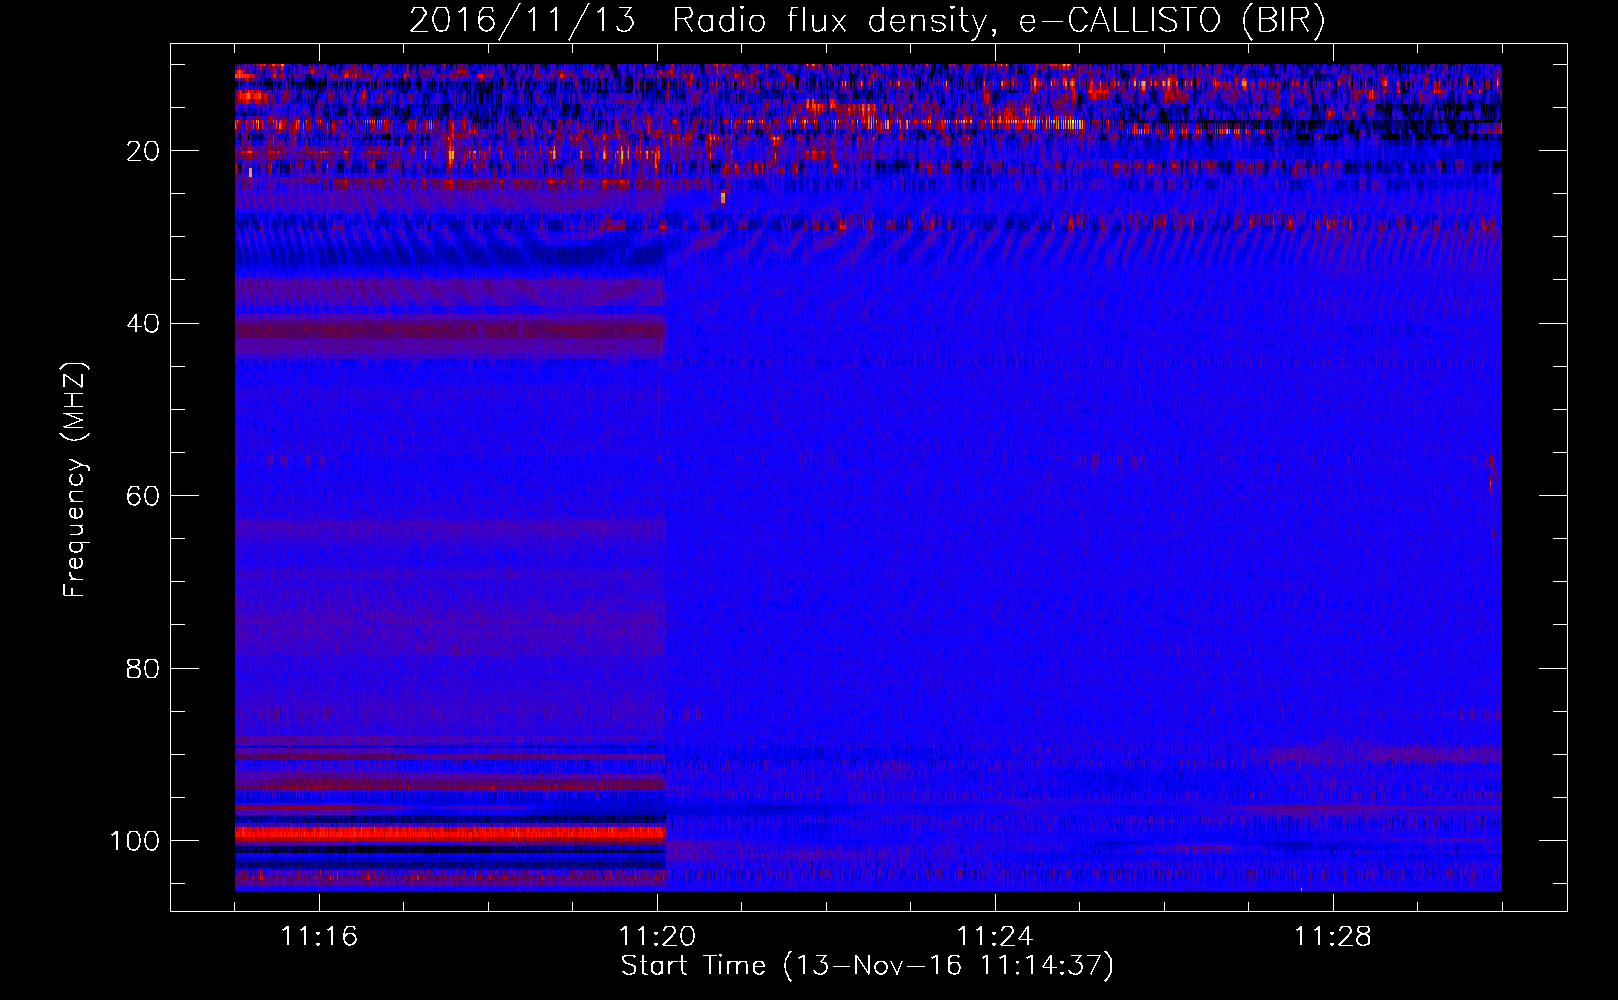Click the 100 frequency tick label
Image resolution: width=1618 pixels, height=1000 pixels.
coord(135,841)
